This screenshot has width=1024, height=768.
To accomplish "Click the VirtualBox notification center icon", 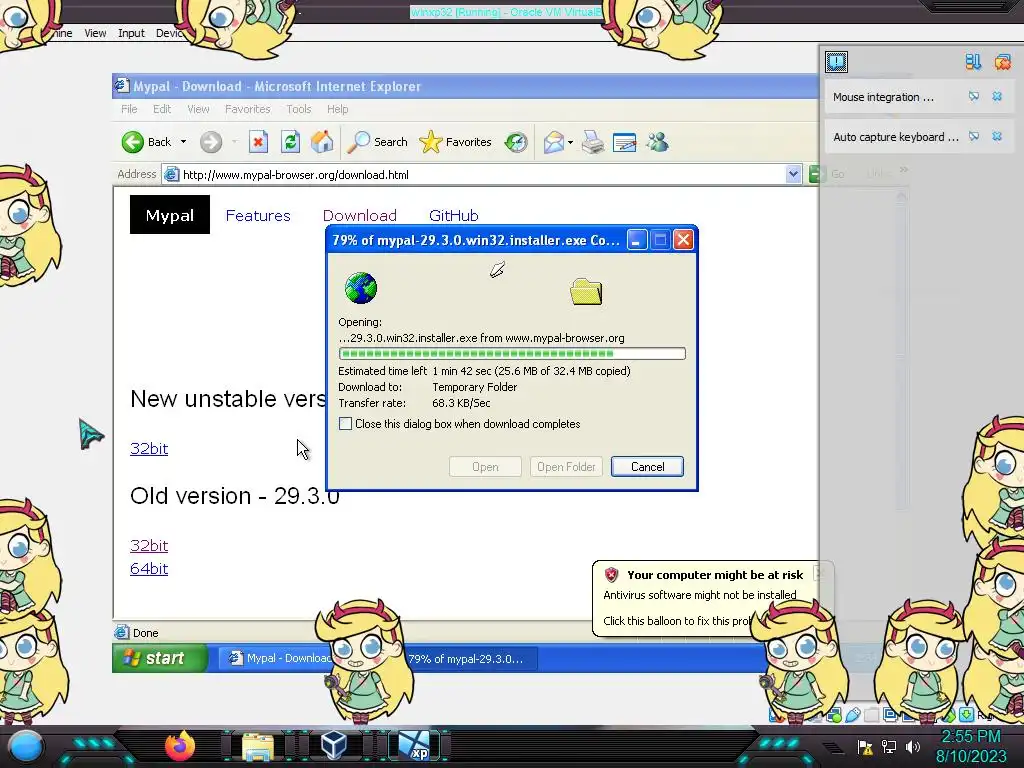I will pos(837,62).
